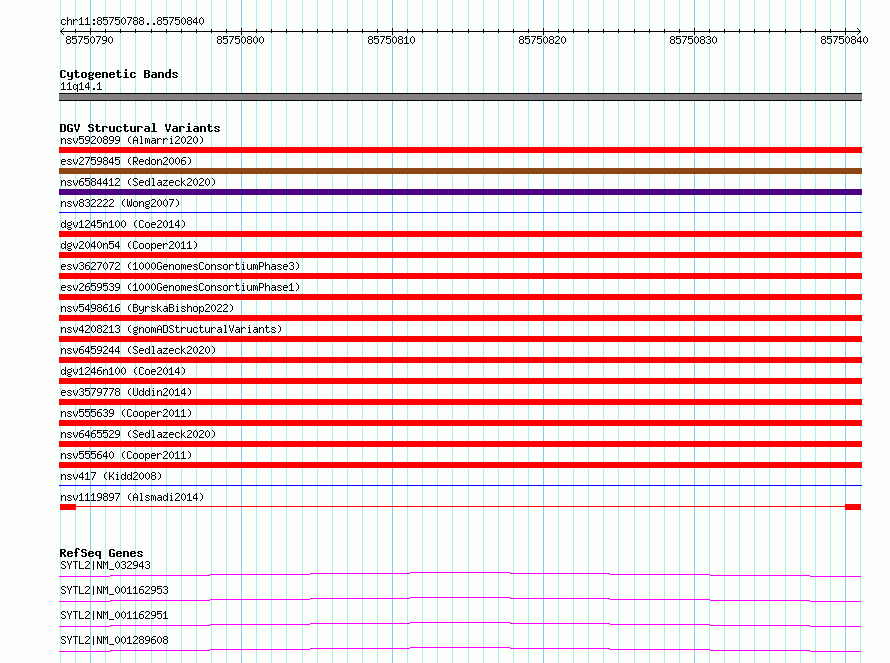The width and height of the screenshot is (890, 663).
Task: Open variant esv2659539 (1000GenomesConsortiumPhase1)
Action: 180,287
